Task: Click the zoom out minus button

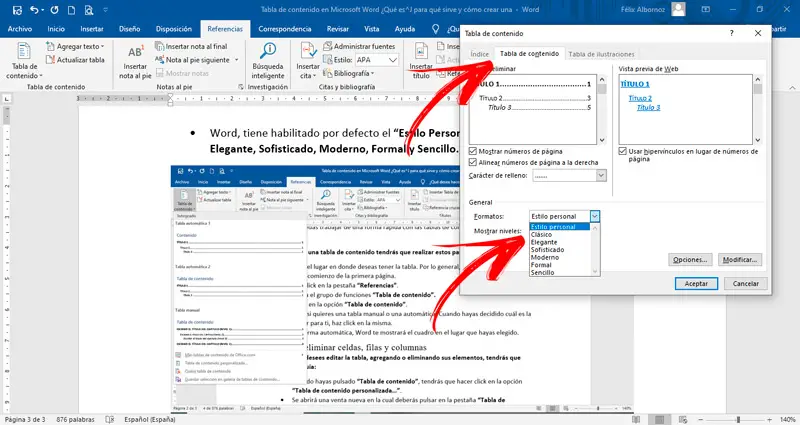Action: click(x=700, y=419)
